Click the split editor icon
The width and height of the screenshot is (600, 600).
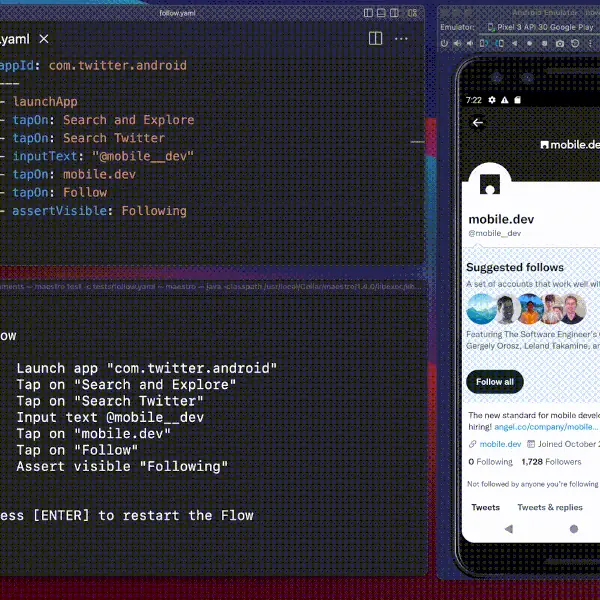pos(376,38)
